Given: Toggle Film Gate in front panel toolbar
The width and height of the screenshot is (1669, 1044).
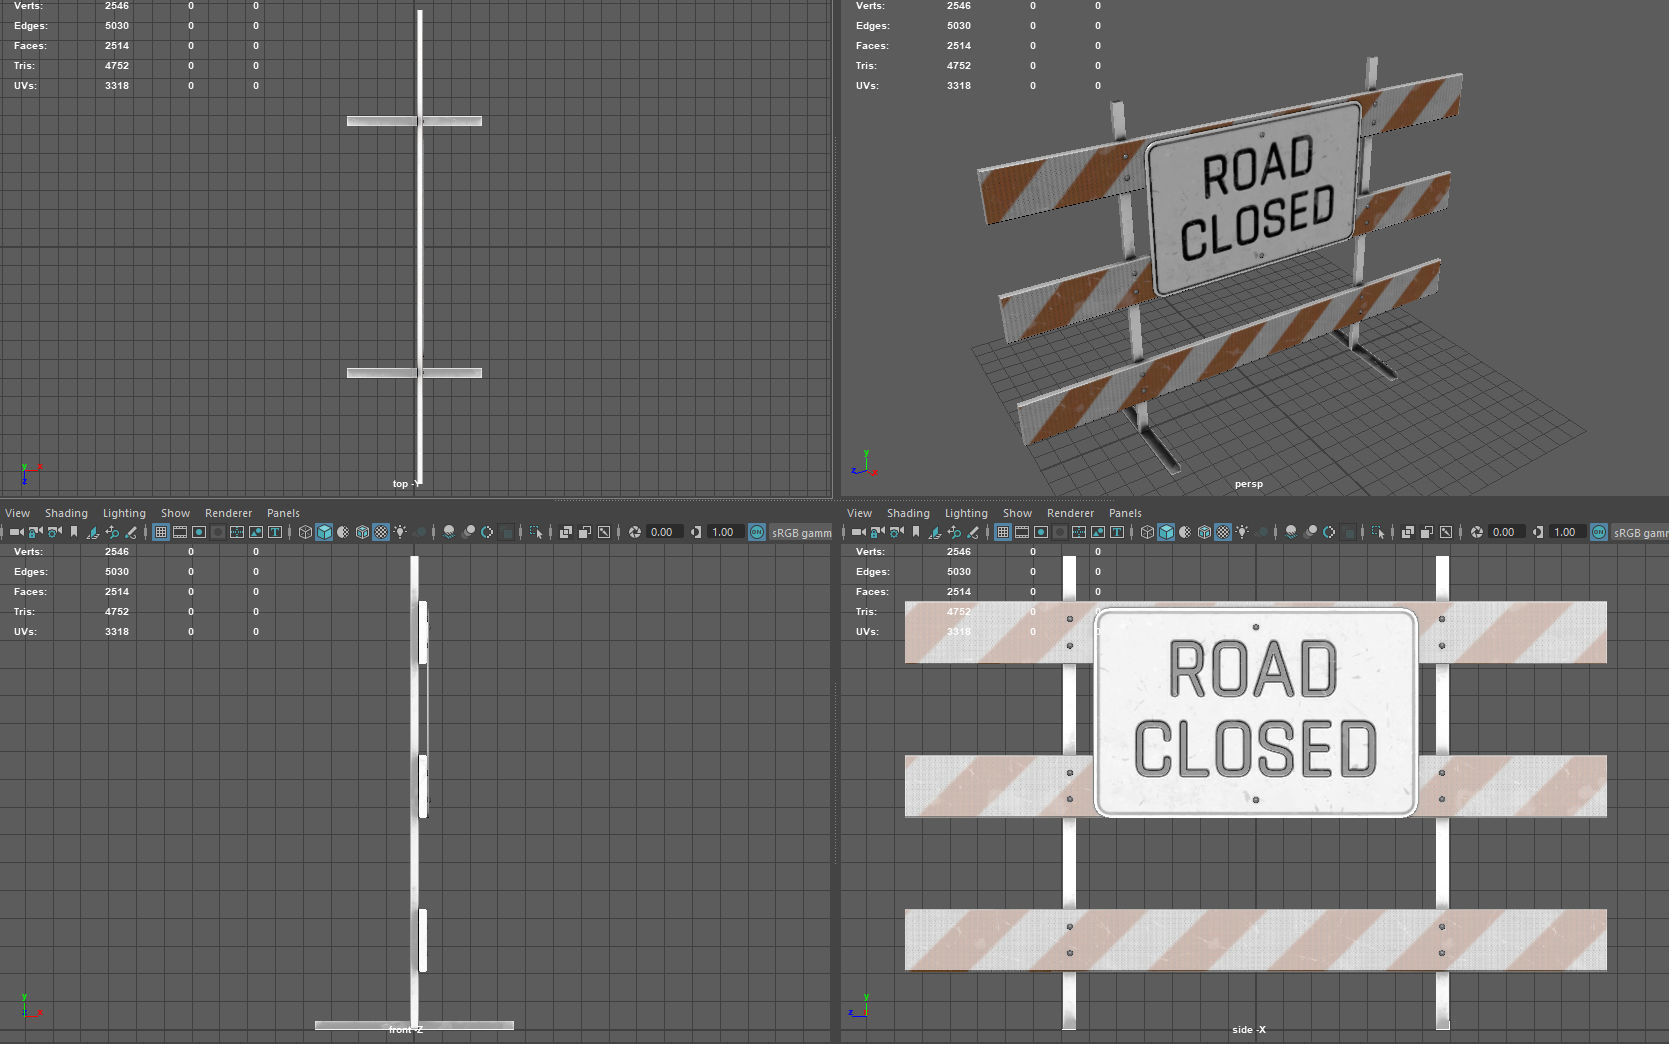Looking at the screenshot, I should click(180, 532).
